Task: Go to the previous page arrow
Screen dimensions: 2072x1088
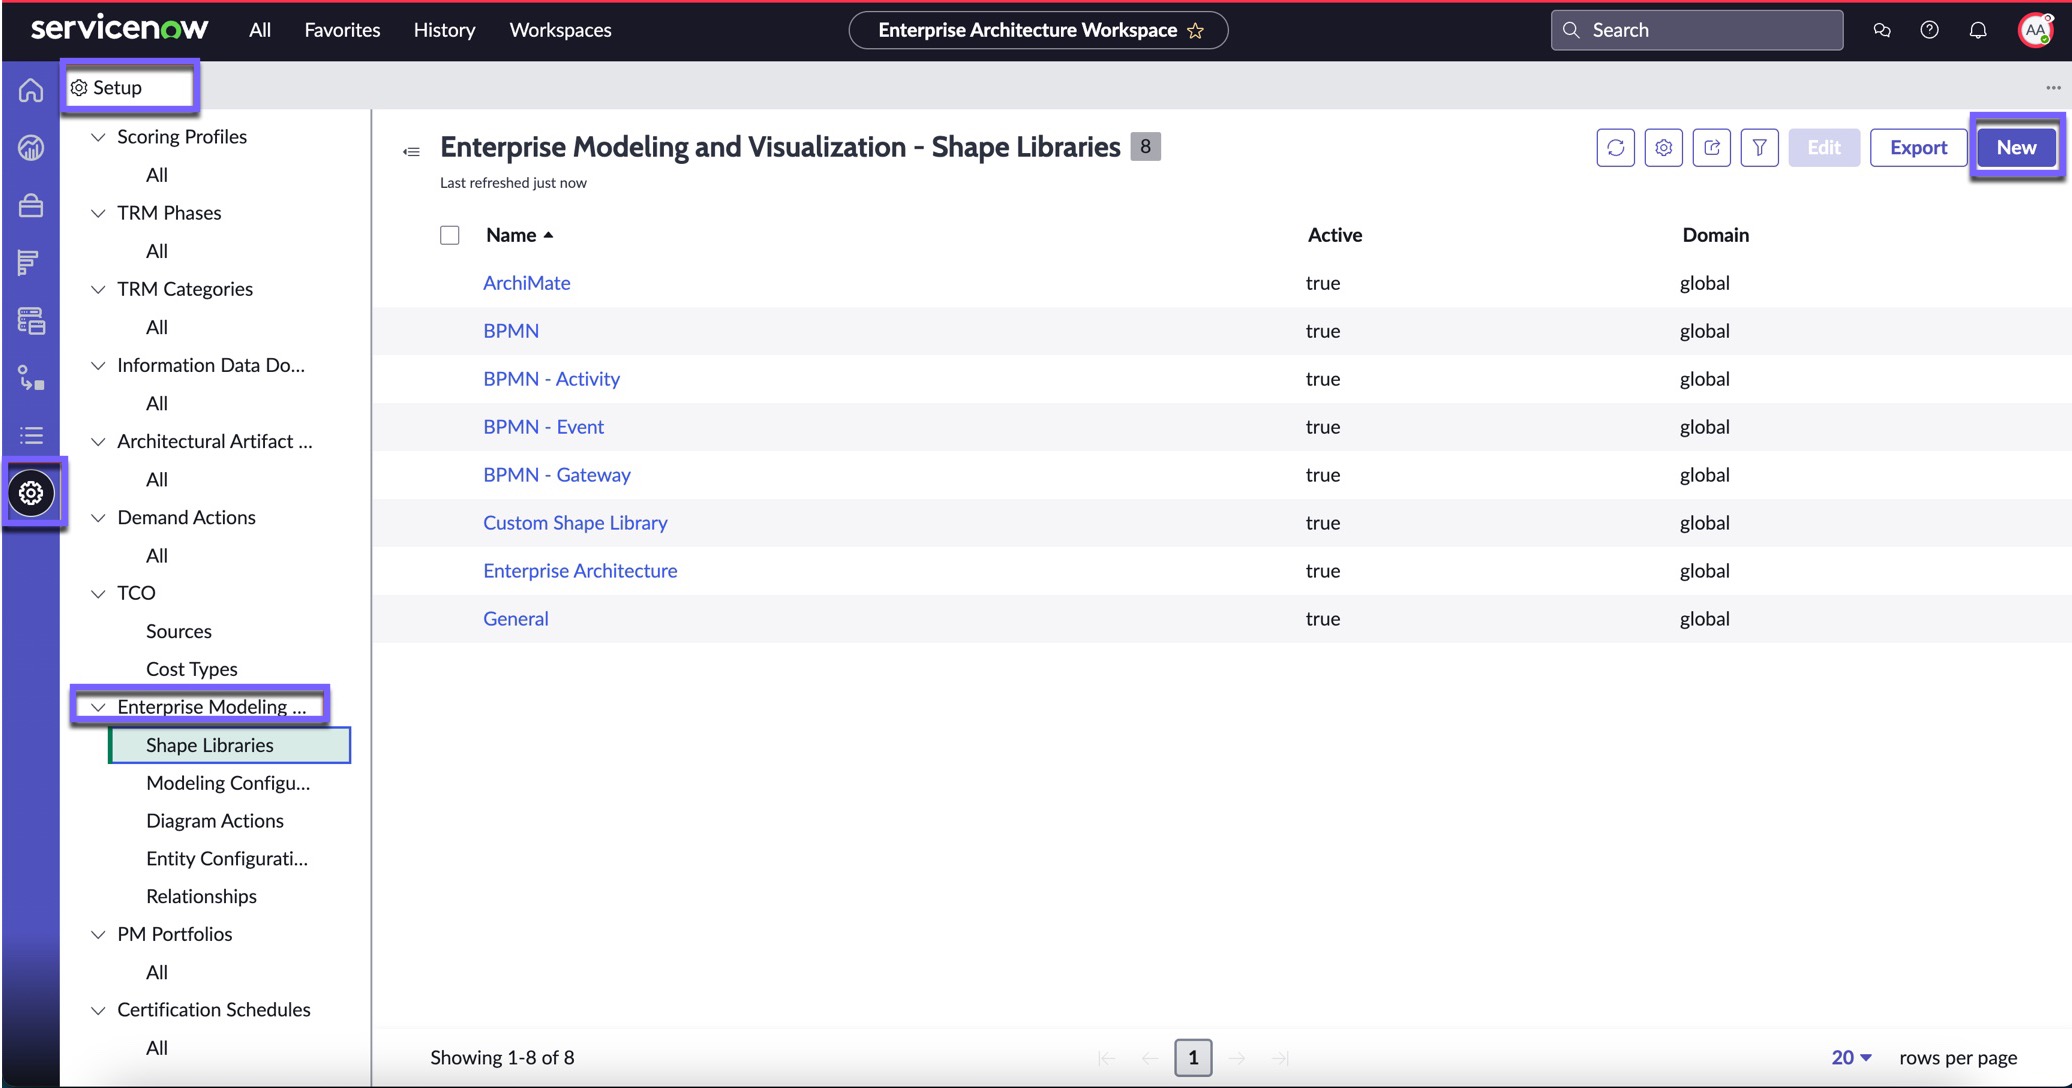Action: click(x=1150, y=1058)
